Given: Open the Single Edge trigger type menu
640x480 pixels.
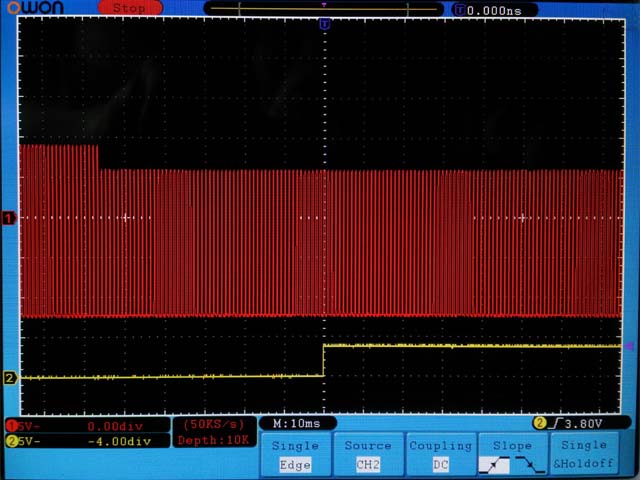Looking at the screenshot, I should (x=295, y=455).
